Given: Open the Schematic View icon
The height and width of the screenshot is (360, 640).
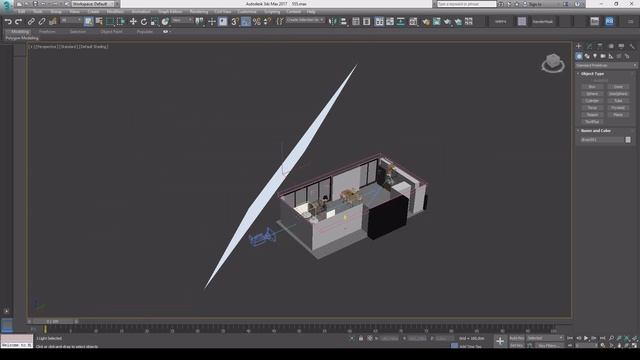Looking at the screenshot, I should click(x=401, y=22).
